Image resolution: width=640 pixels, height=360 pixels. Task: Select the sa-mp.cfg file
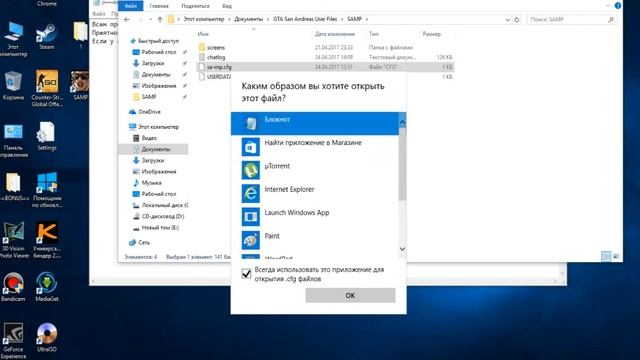219,67
